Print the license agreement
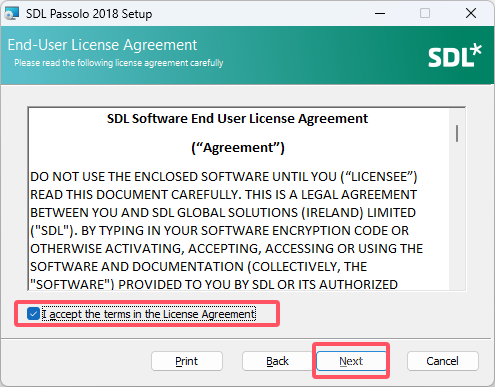This screenshot has height=387, width=495. click(x=187, y=361)
